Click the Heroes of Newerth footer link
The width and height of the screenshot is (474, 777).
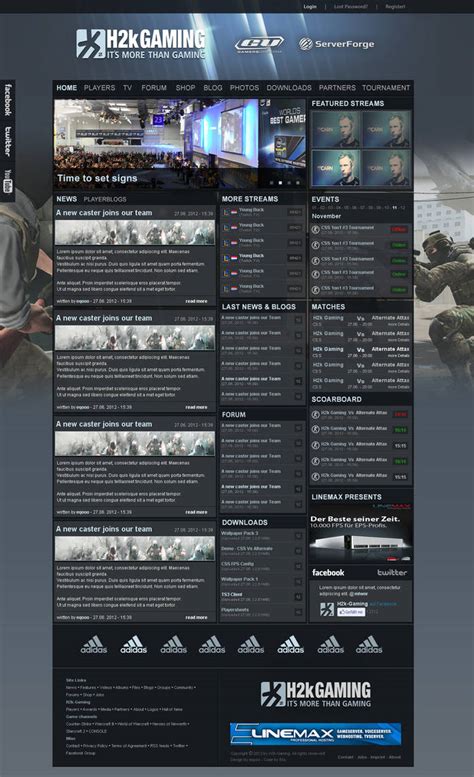click(x=169, y=724)
